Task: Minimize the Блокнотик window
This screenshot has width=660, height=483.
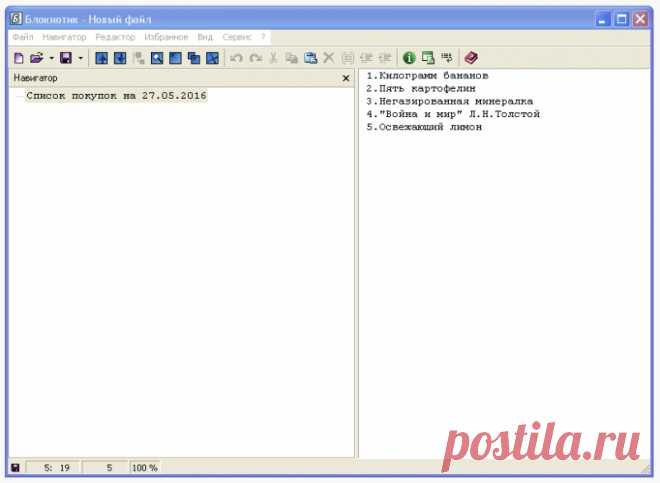Action: pos(602,19)
